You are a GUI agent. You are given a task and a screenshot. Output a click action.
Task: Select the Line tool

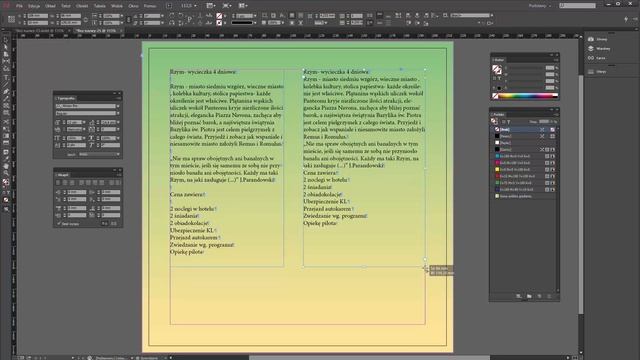coord(6,84)
